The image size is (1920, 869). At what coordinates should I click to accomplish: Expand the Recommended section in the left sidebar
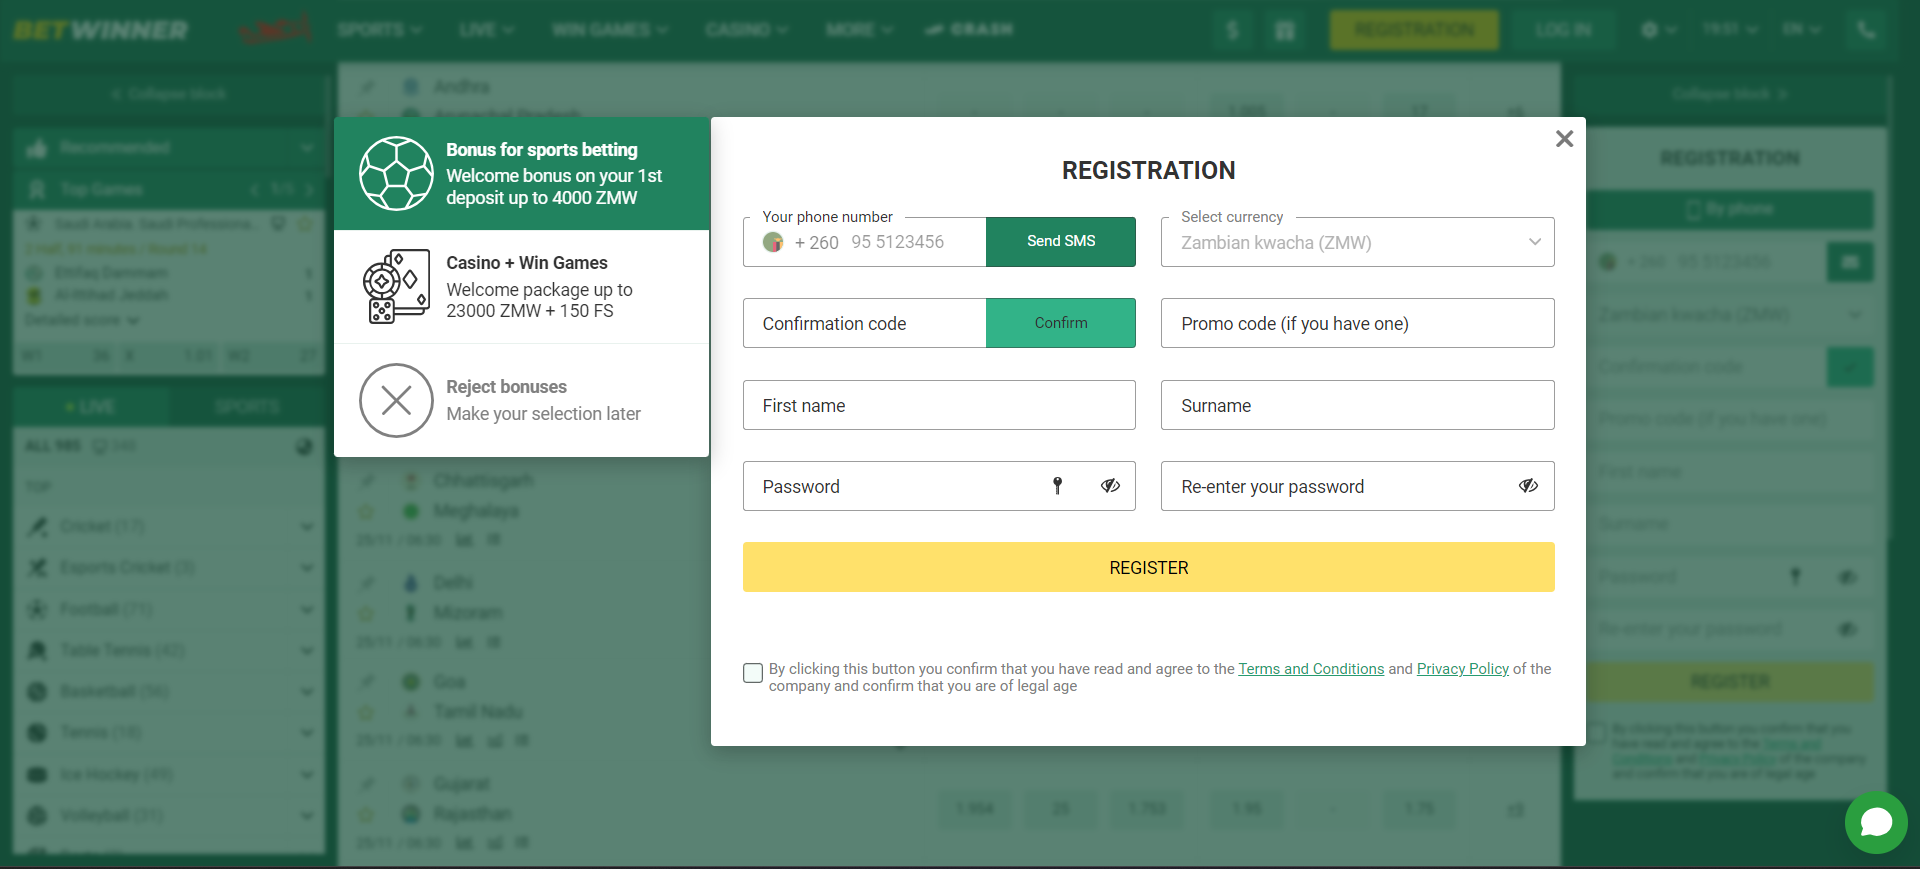tap(168, 148)
